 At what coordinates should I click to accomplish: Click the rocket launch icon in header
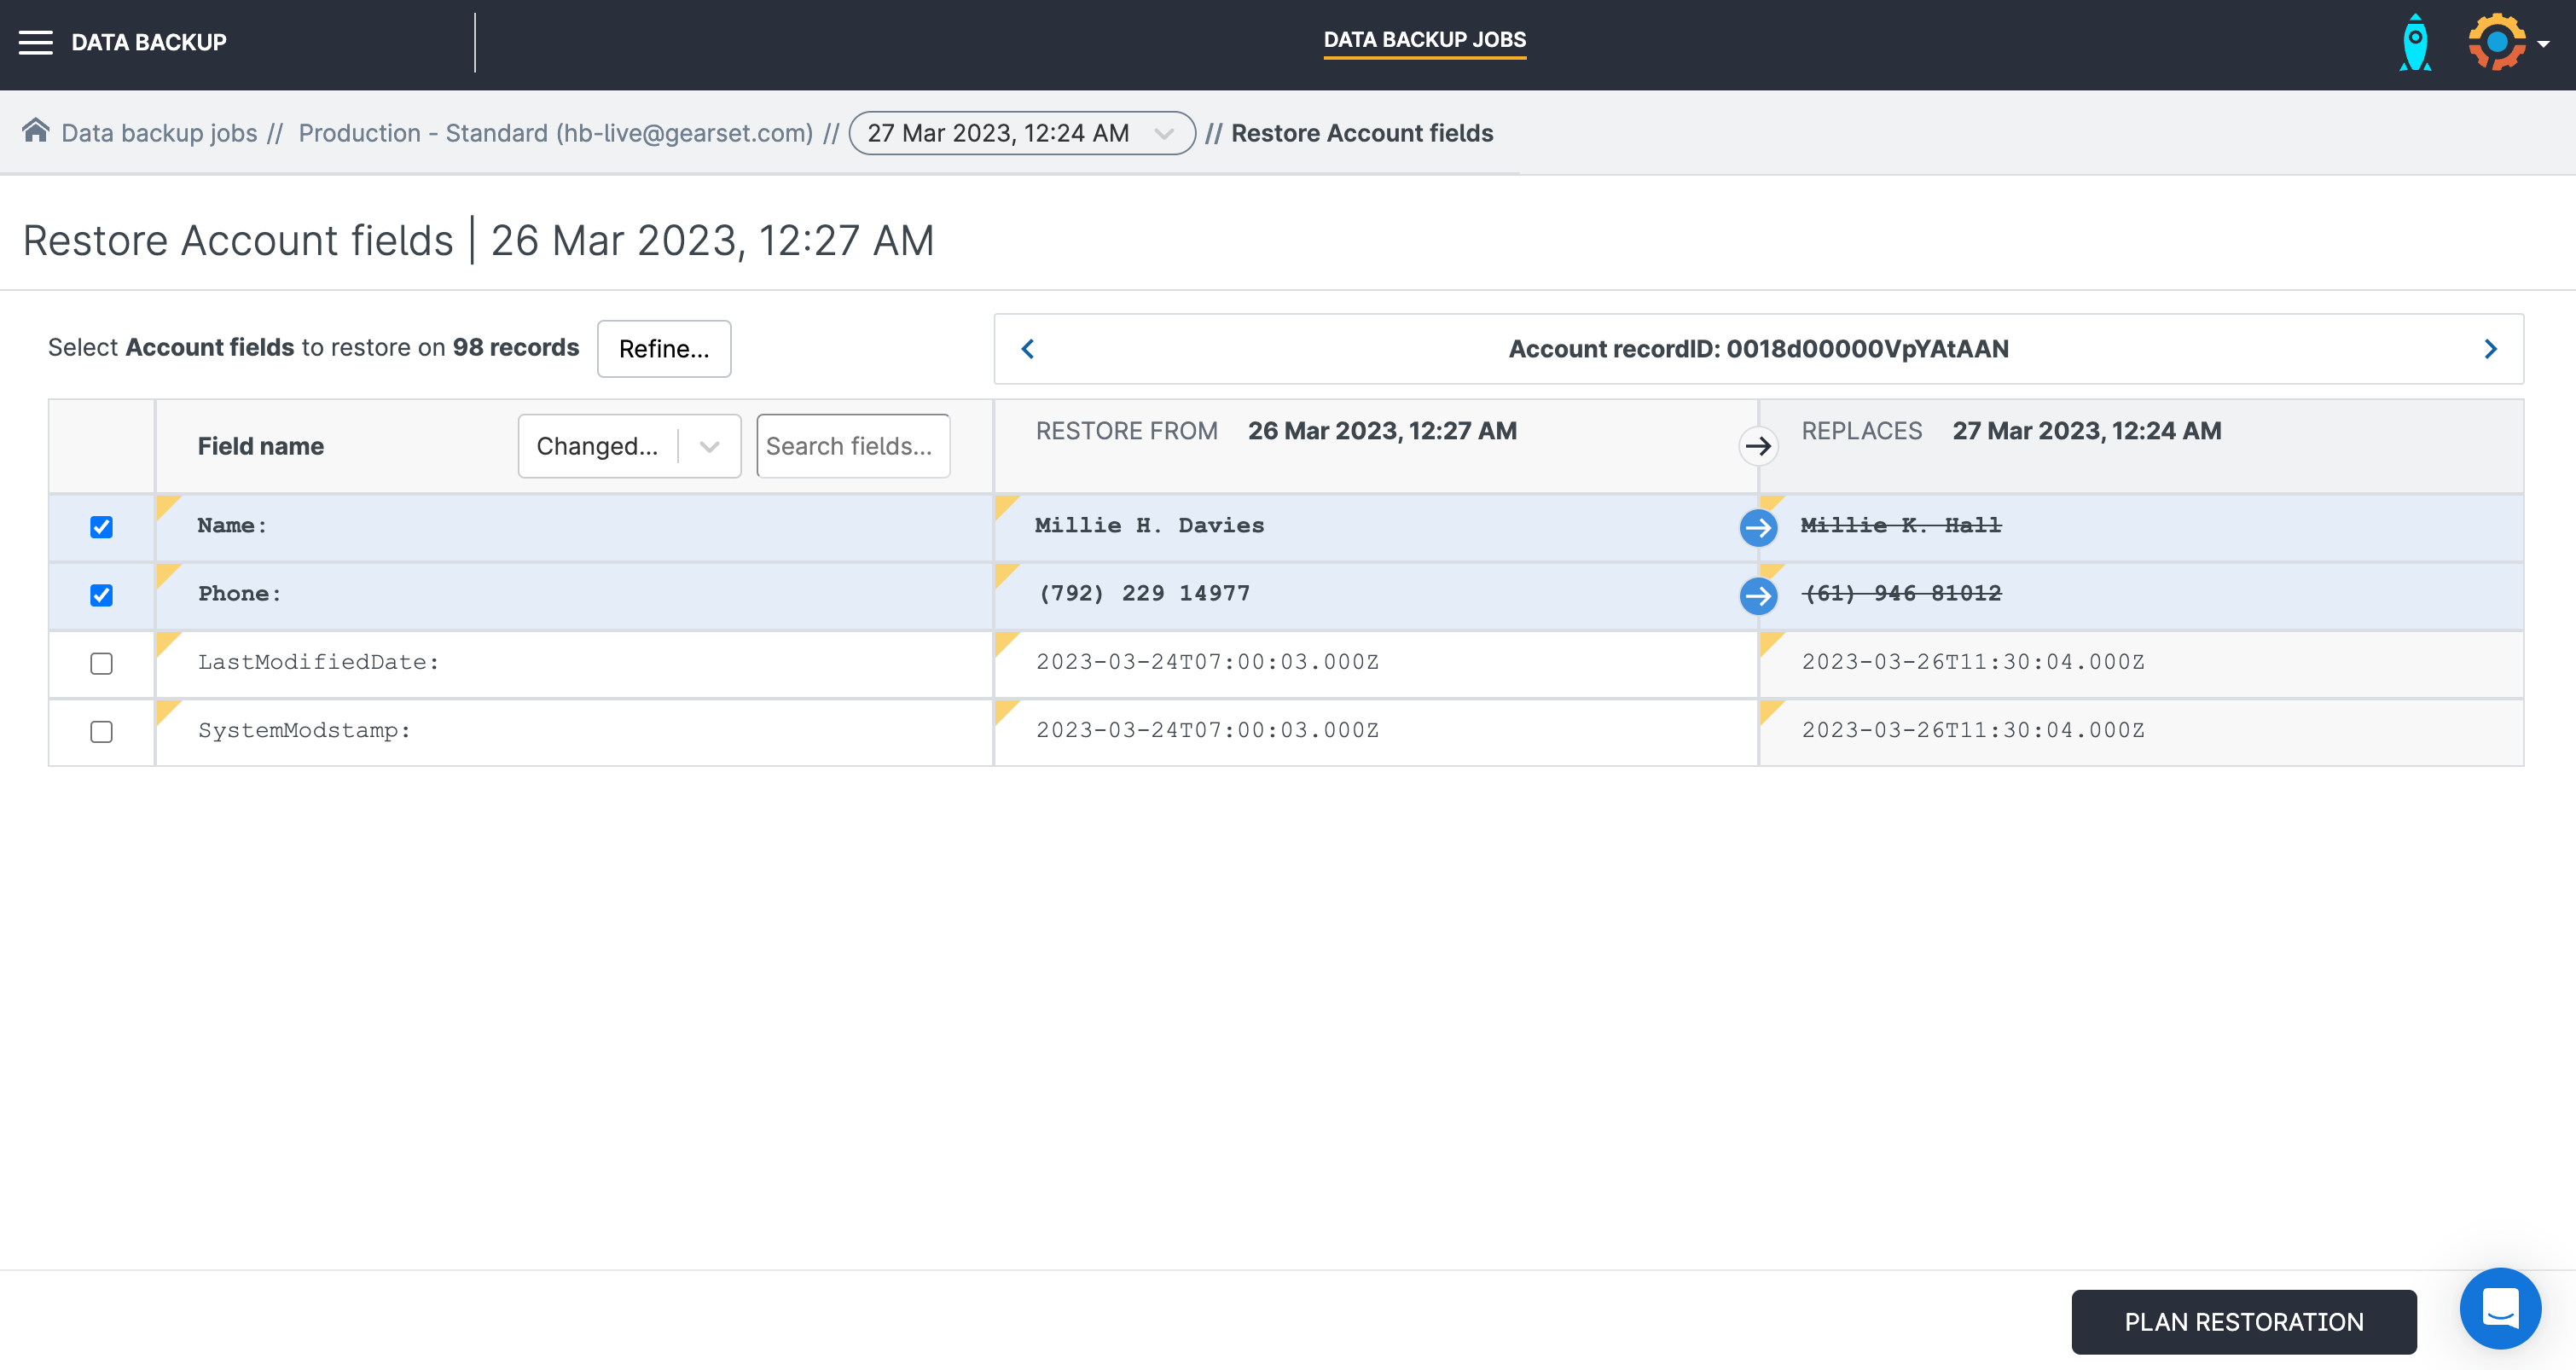tap(2414, 41)
